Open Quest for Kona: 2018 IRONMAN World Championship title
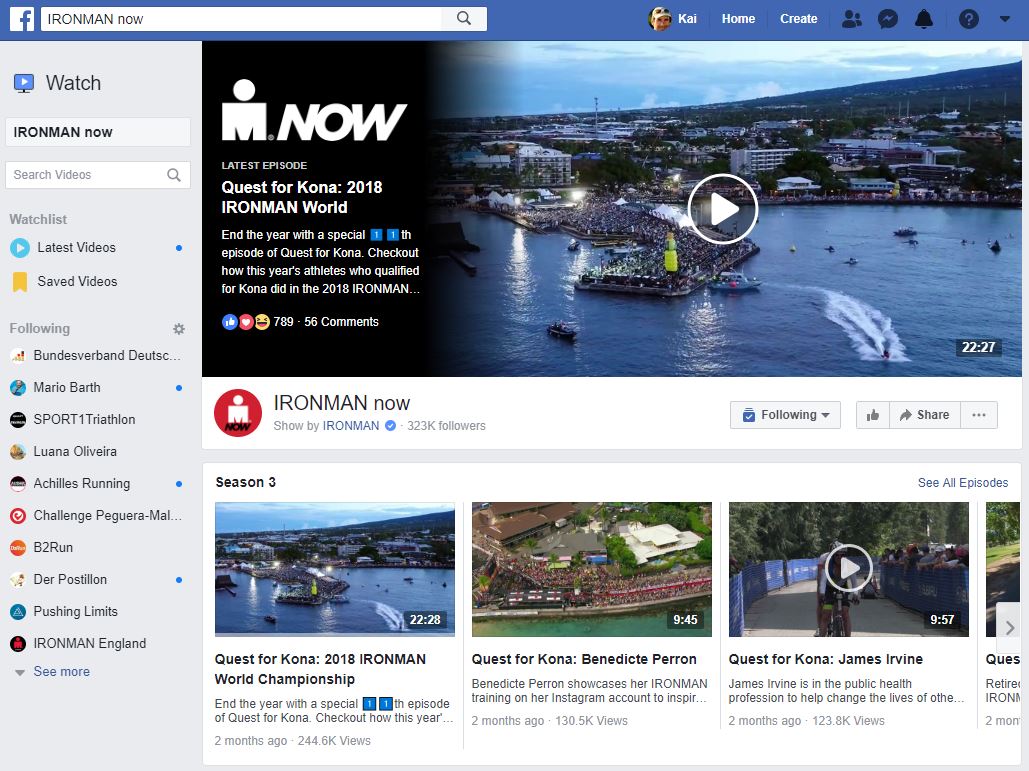 point(320,669)
